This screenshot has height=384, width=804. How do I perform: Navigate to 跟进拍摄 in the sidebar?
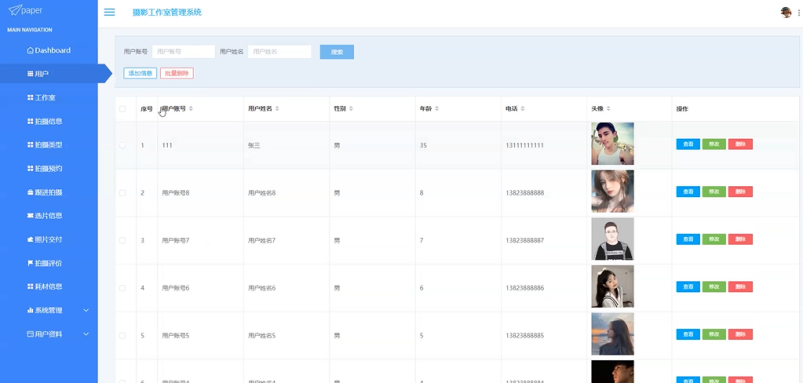pos(45,192)
